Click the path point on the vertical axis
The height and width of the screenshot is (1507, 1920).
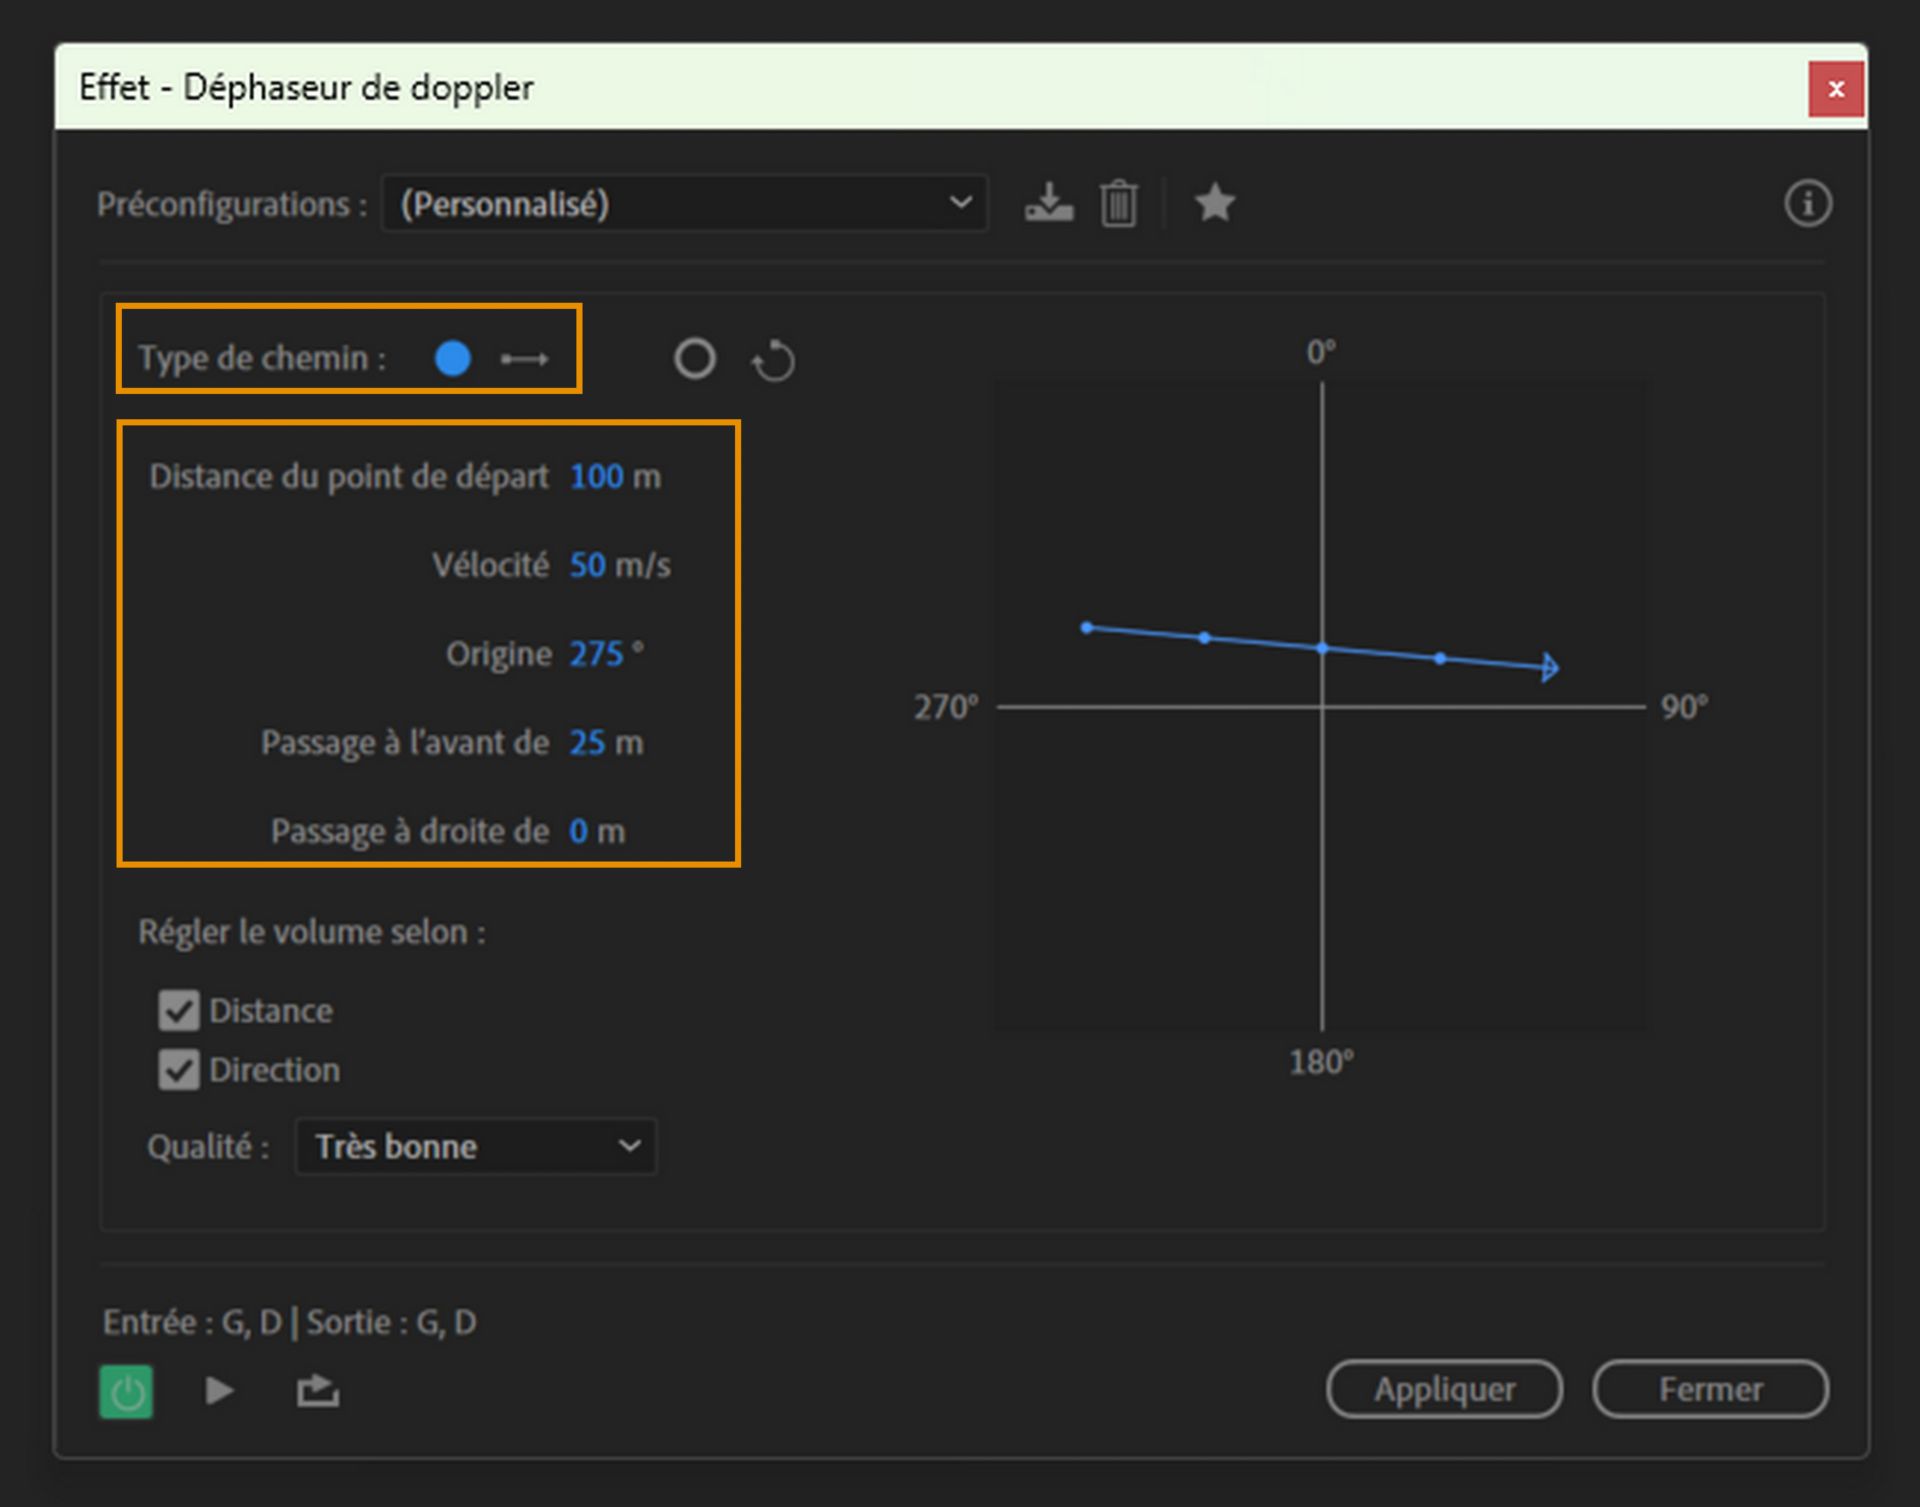(x=1322, y=649)
